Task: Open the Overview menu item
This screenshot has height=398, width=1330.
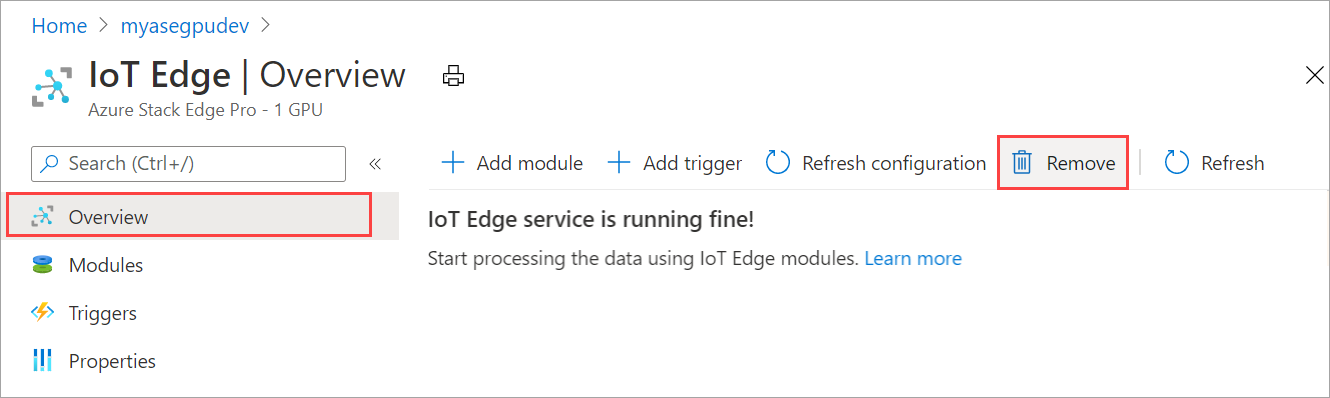Action: [x=187, y=216]
